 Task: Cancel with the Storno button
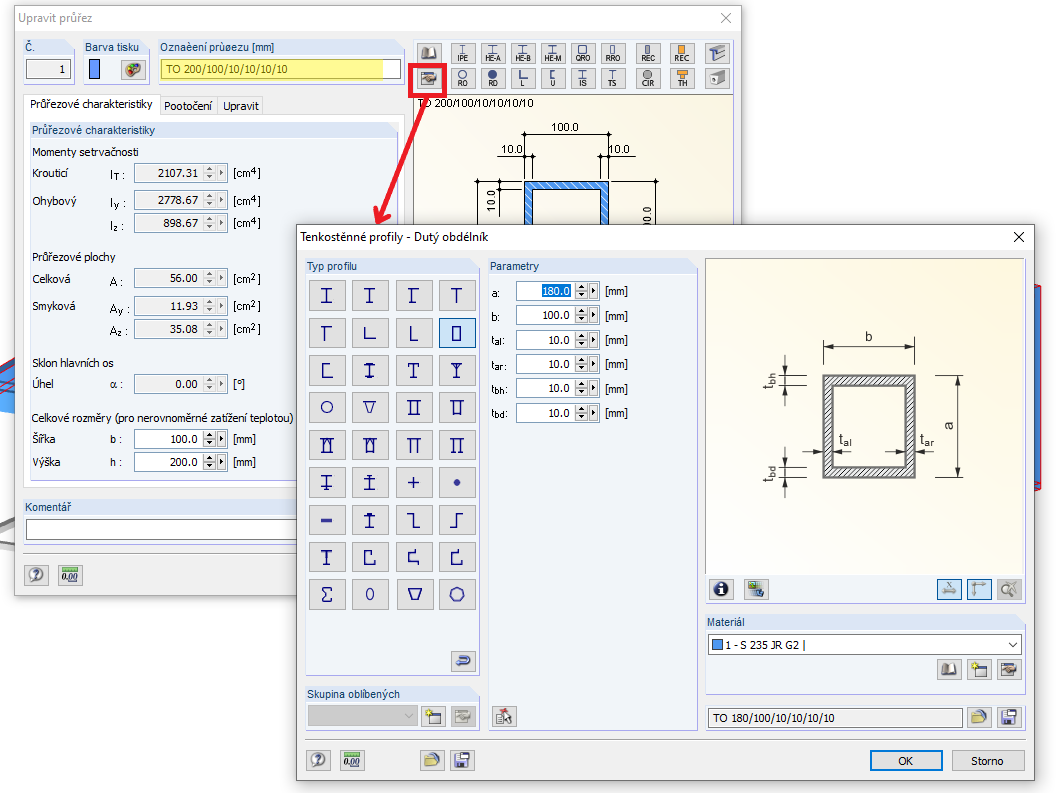click(x=987, y=761)
